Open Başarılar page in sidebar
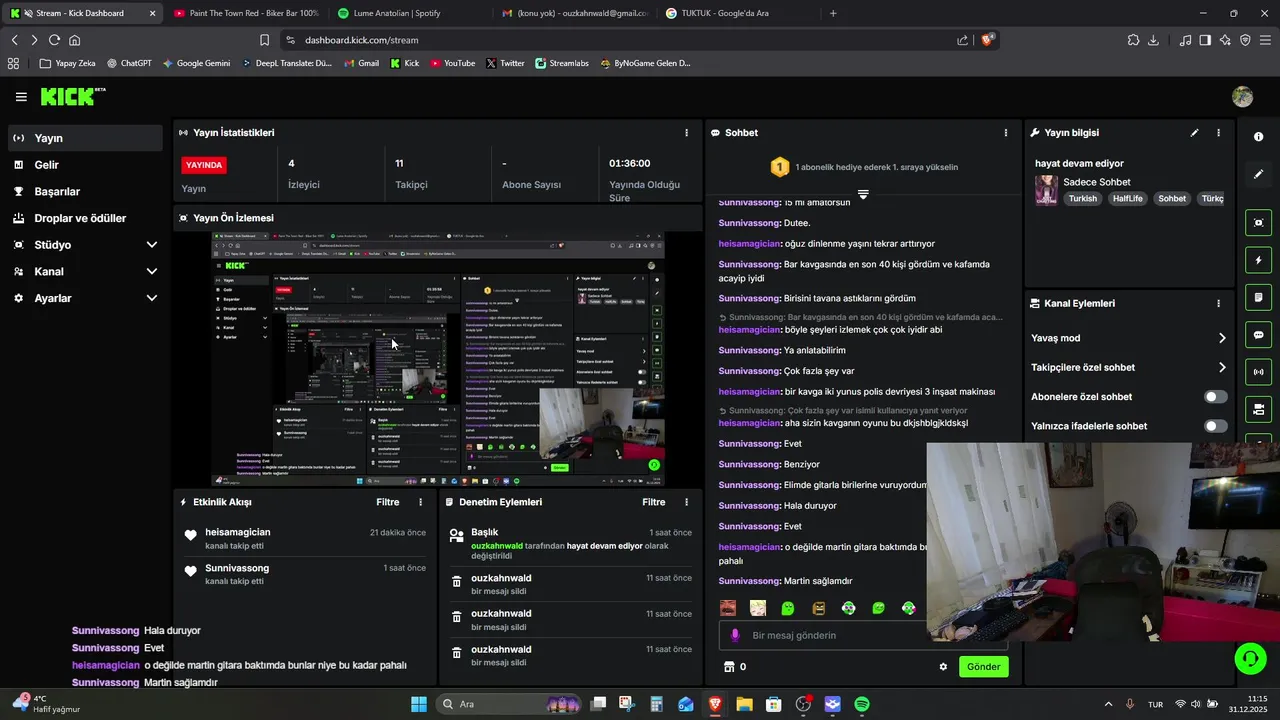Image resolution: width=1280 pixels, height=720 pixels. [x=85, y=191]
